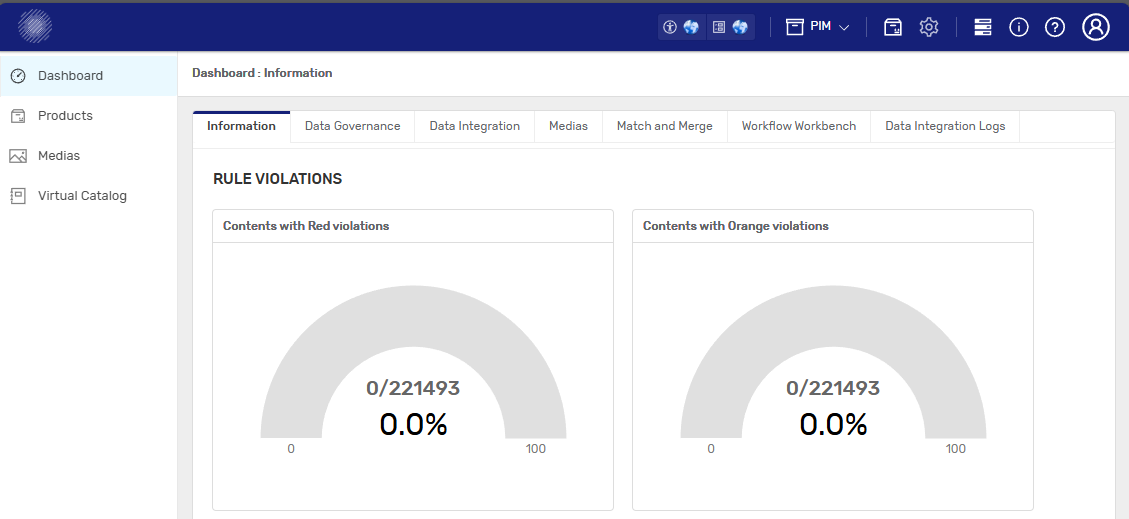Click the 'Contents with Red violations' title
Image resolution: width=1129 pixels, height=519 pixels.
pos(306,226)
